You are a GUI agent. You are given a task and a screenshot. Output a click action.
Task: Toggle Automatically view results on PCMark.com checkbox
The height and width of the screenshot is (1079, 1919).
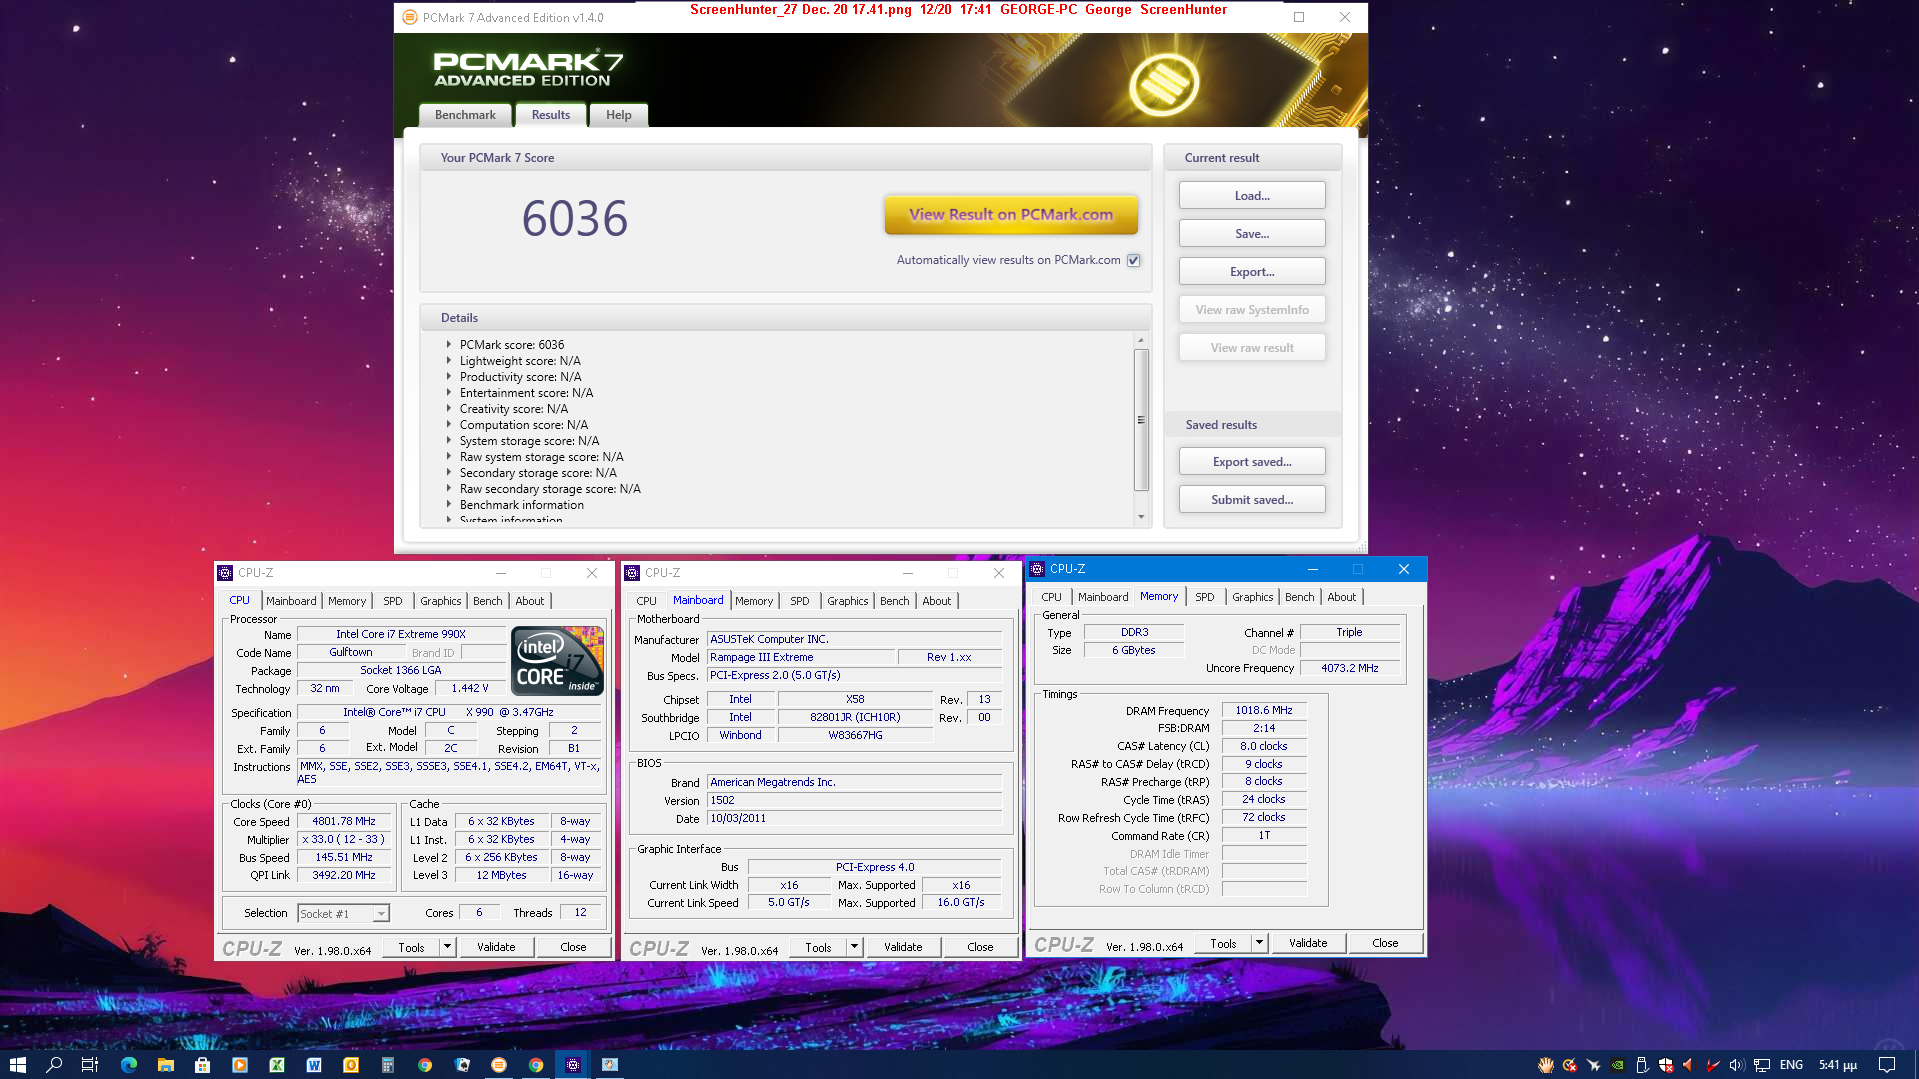(x=1133, y=260)
